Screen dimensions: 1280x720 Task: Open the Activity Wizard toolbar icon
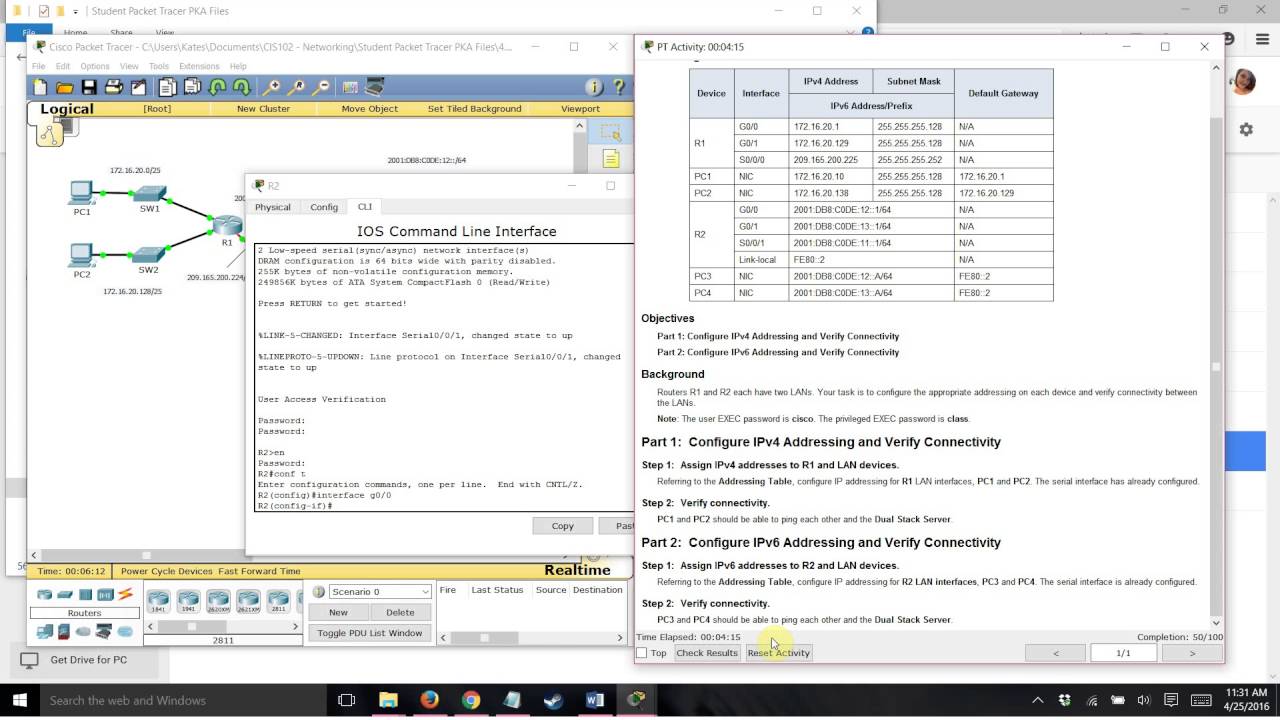point(137,87)
